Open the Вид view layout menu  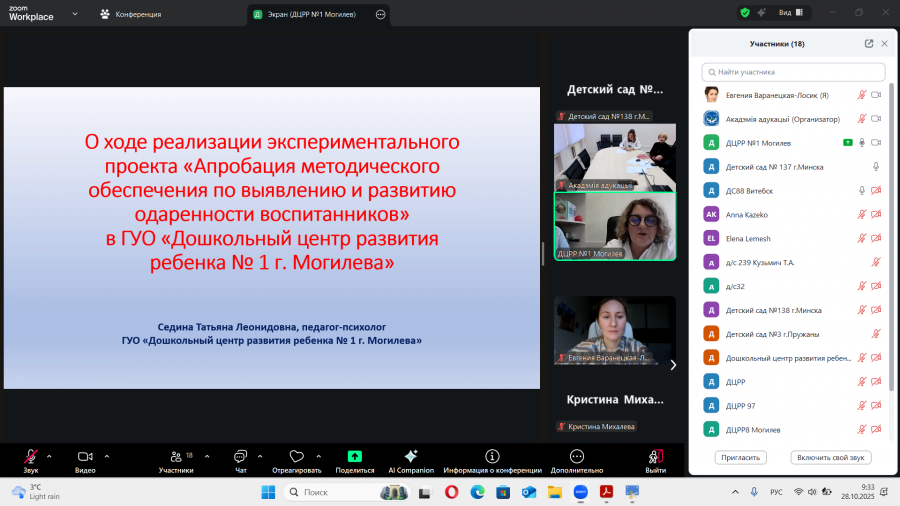791,13
